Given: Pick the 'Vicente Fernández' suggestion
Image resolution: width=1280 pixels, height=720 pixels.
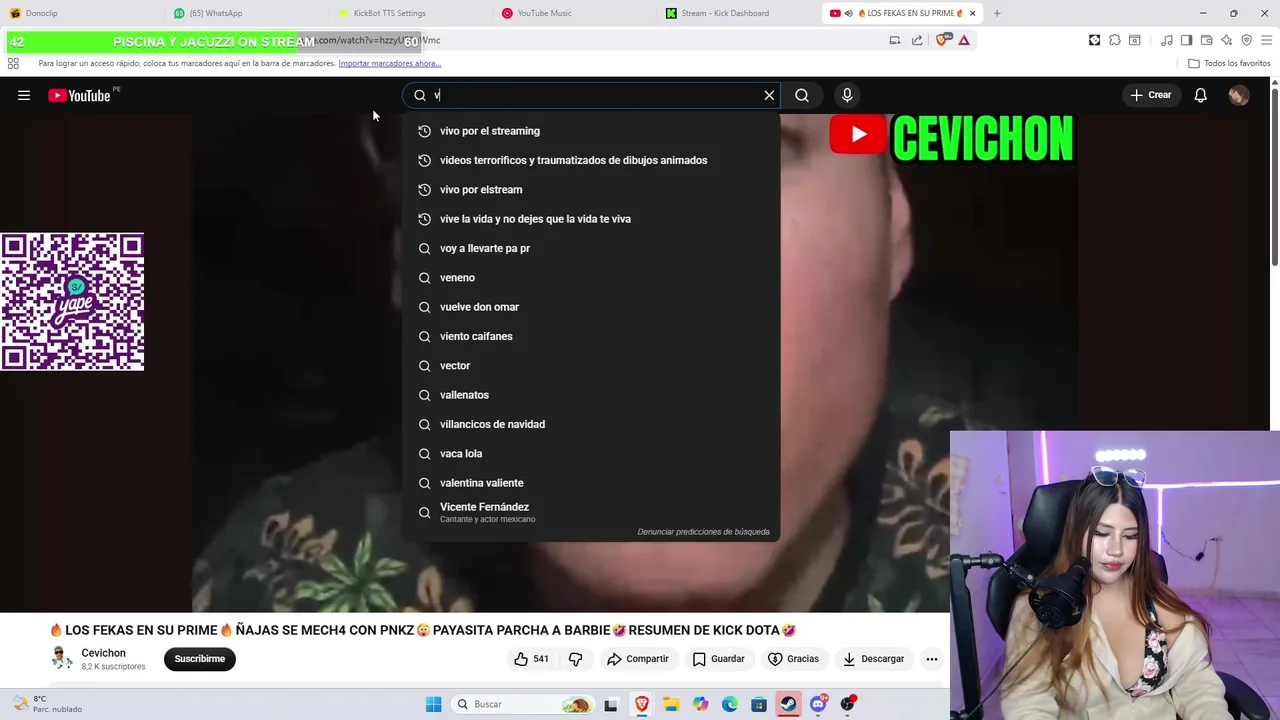Looking at the screenshot, I should [x=591, y=512].
